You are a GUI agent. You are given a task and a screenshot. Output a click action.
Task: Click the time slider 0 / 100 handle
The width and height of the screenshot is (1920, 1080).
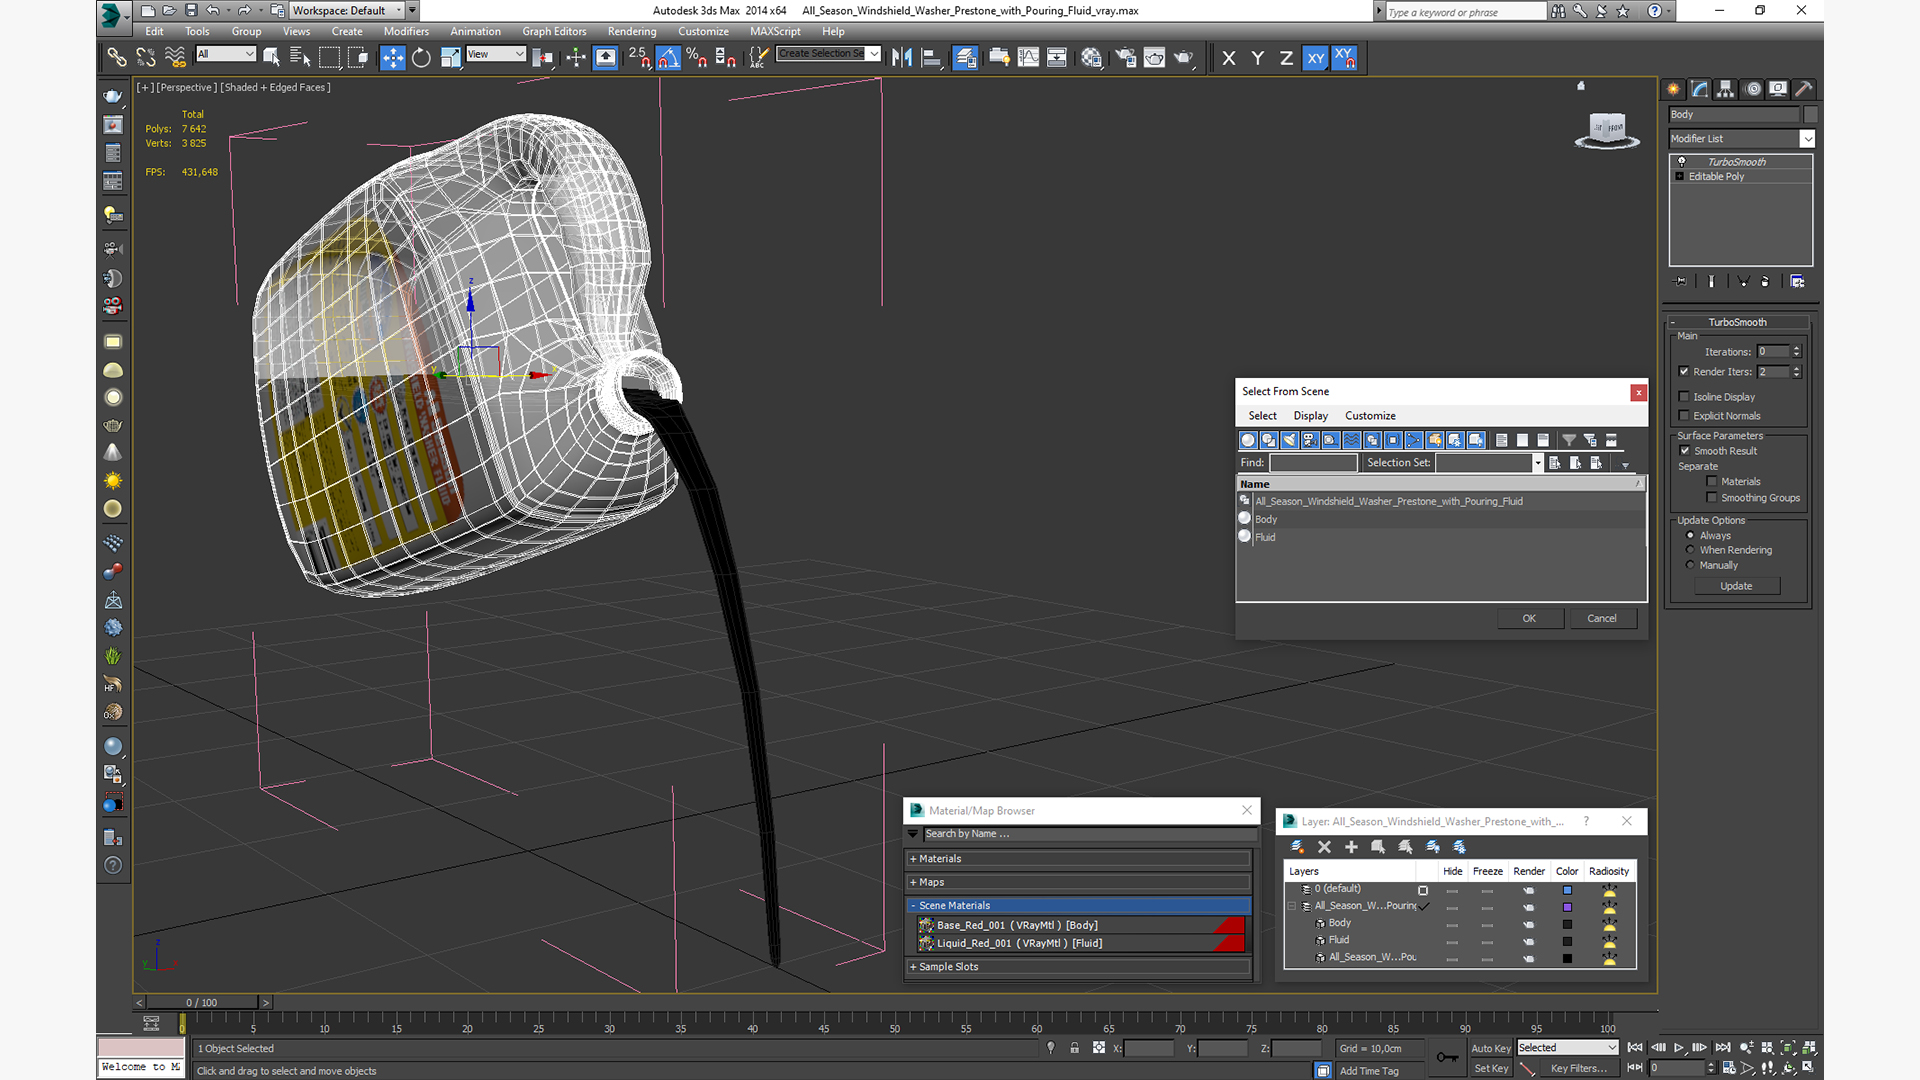pyautogui.click(x=203, y=1002)
